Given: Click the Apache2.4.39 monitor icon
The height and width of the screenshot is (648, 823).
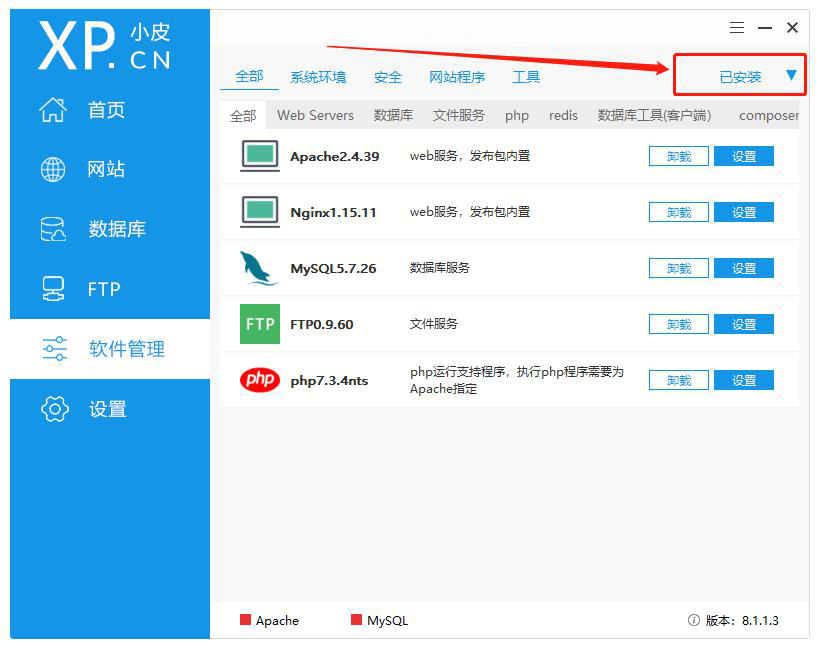Looking at the screenshot, I should tap(260, 156).
